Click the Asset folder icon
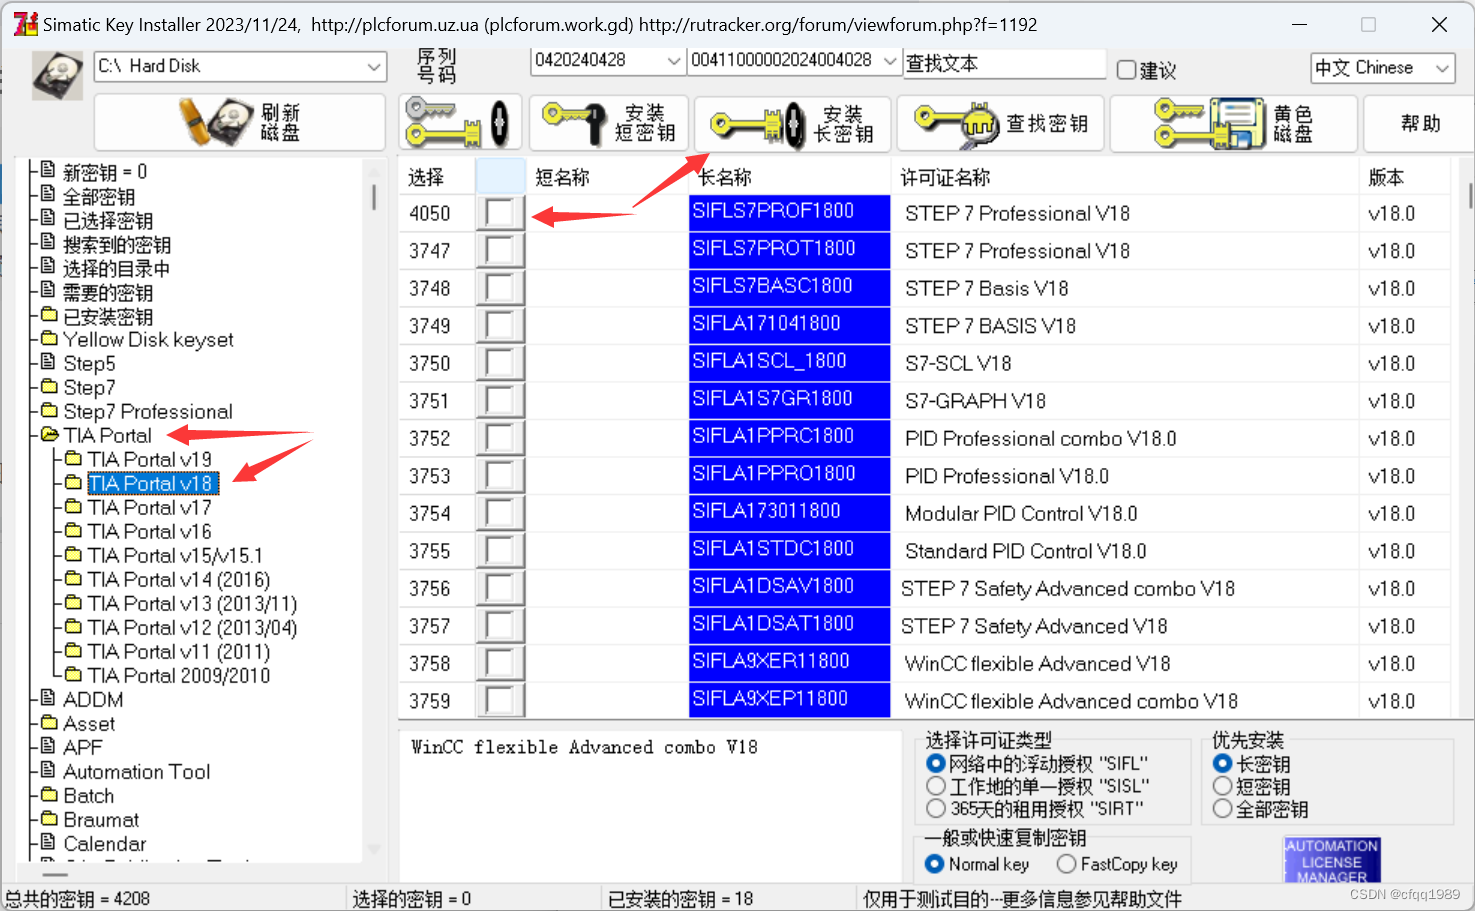This screenshot has width=1475, height=911. 50,723
